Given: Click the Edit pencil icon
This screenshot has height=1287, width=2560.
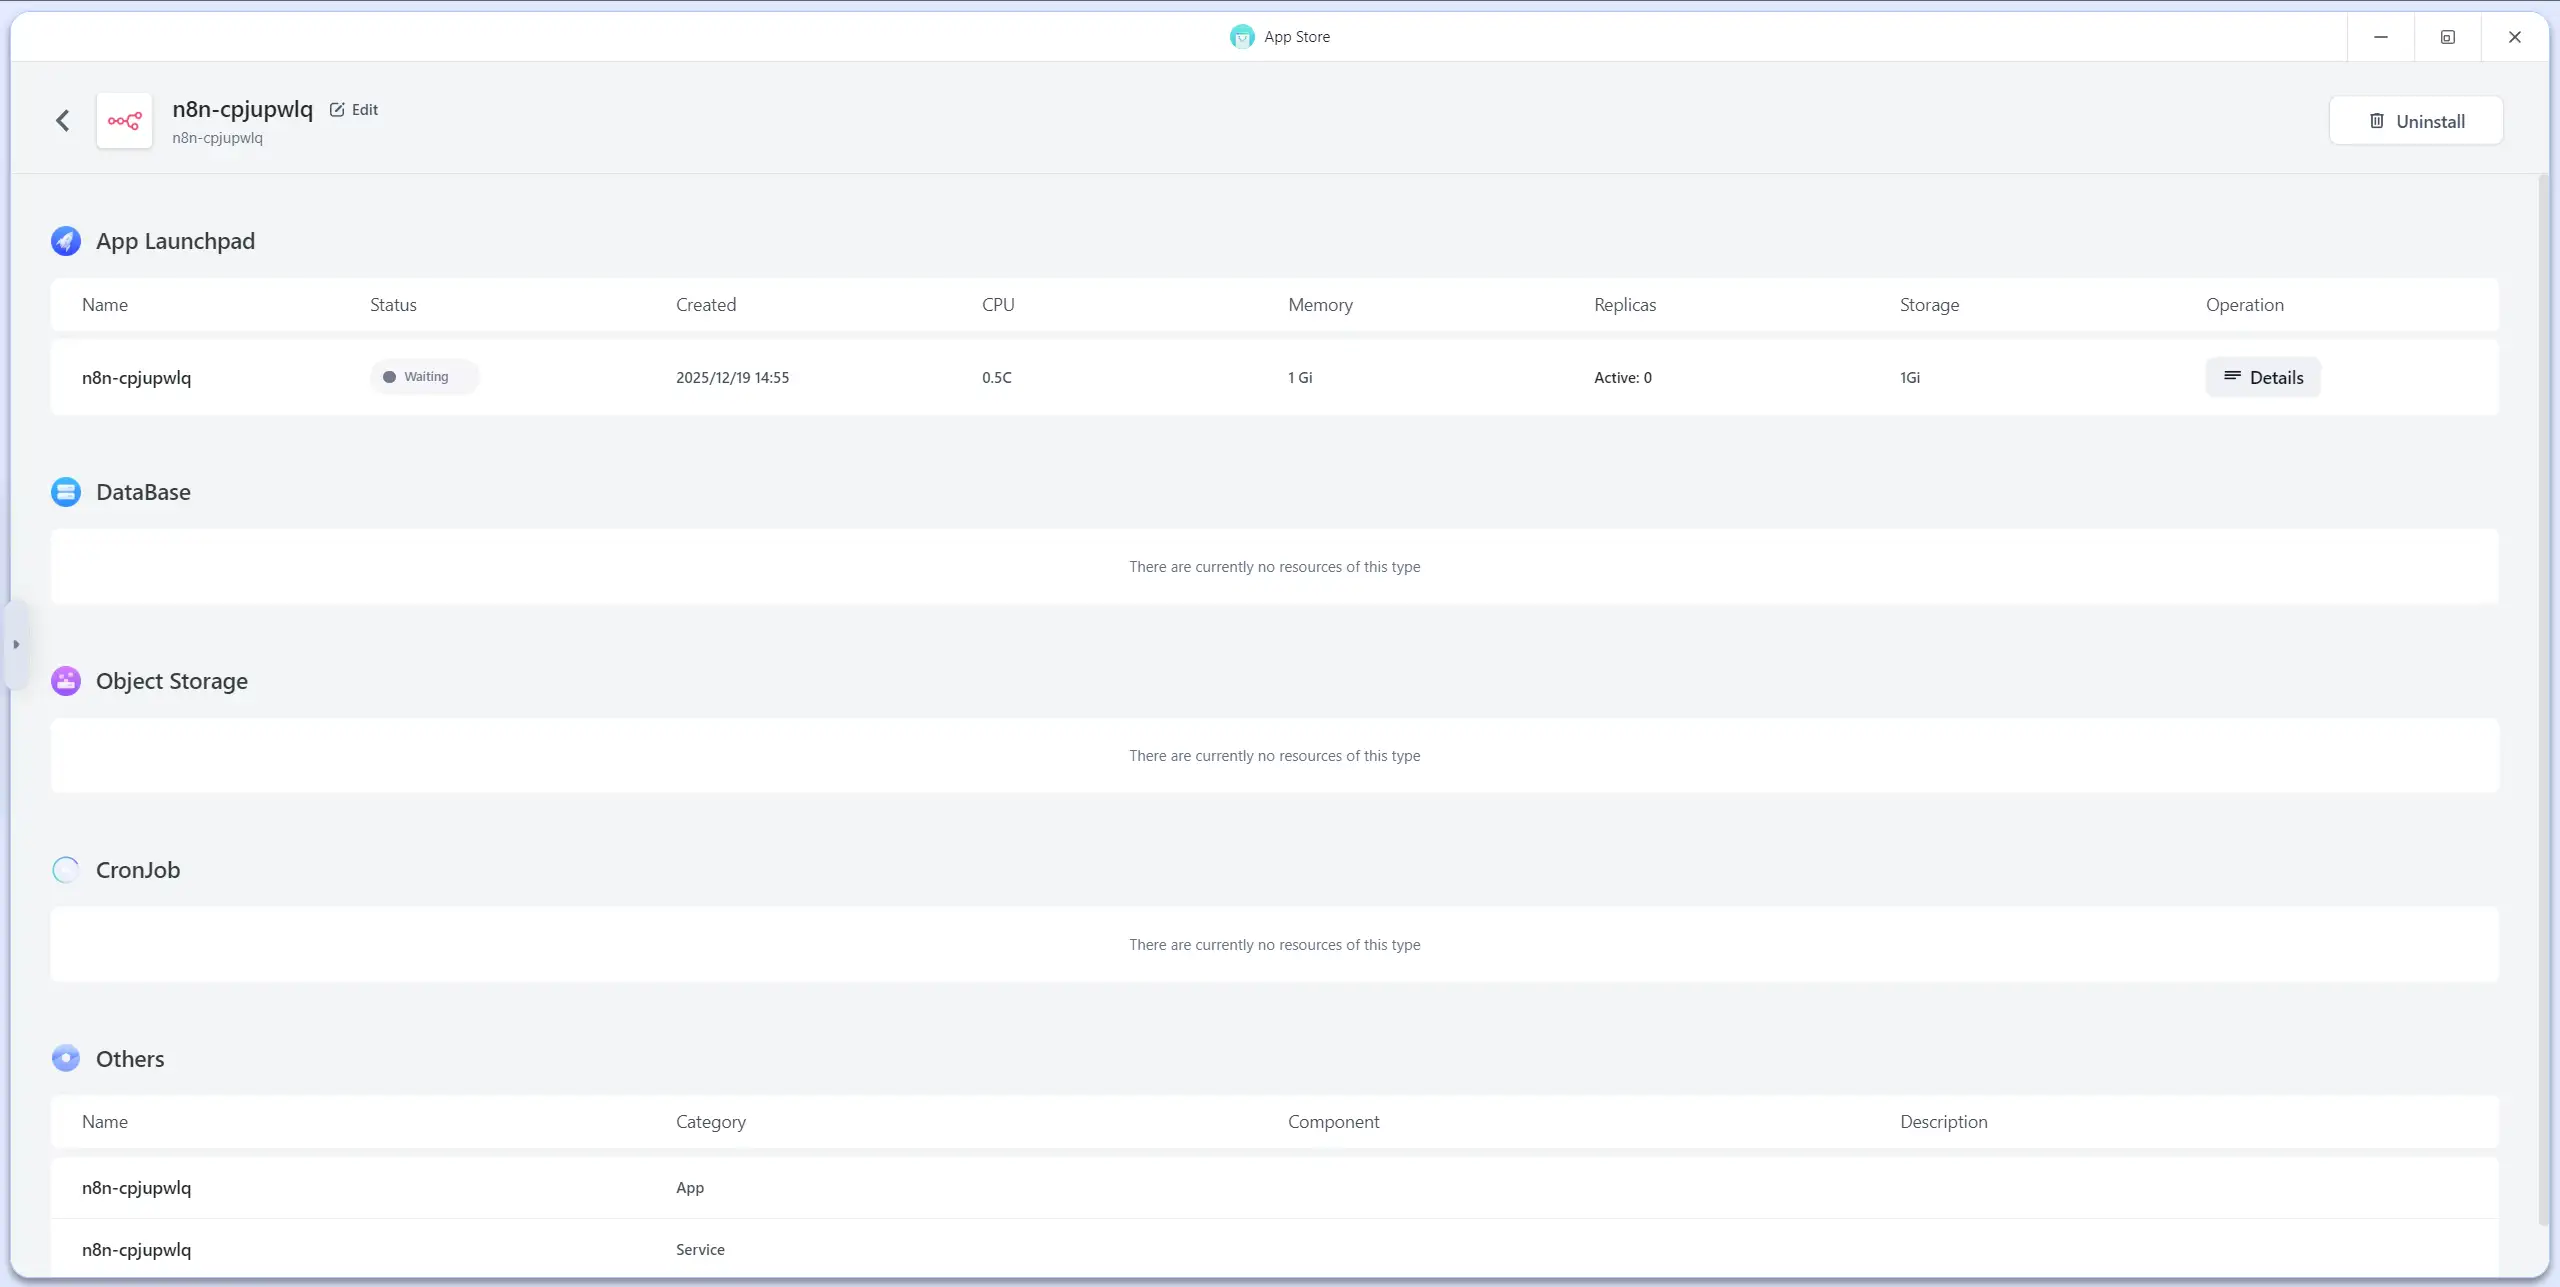Looking at the screenshot, I should [x=337, y=110].
